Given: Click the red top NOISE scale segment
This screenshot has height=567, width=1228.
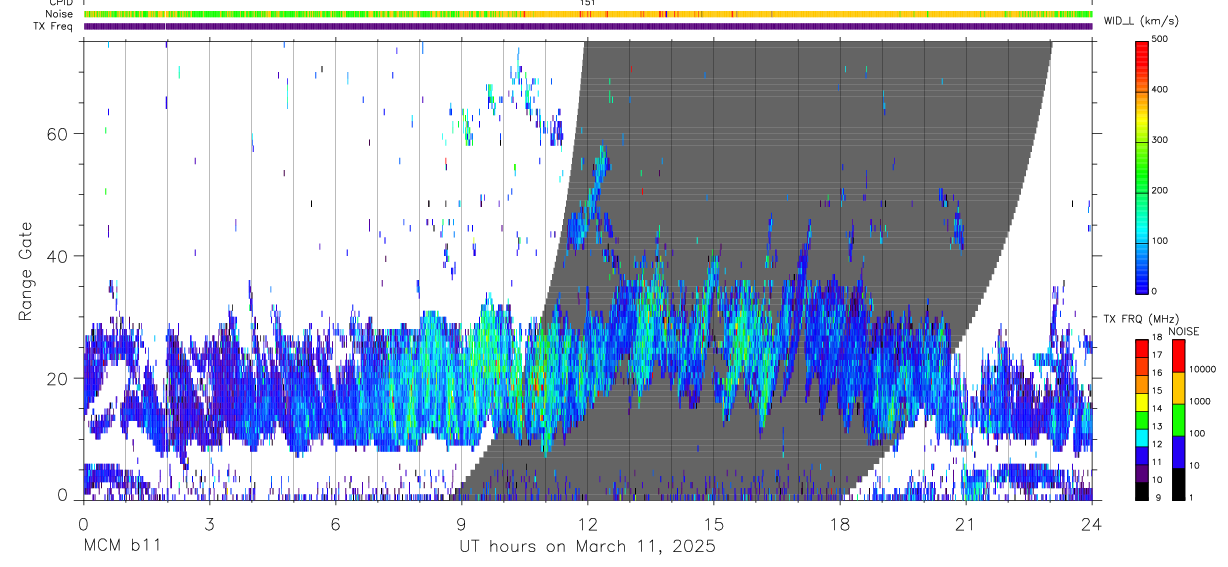Looking at the screenshot, I should coord(1178,355).
